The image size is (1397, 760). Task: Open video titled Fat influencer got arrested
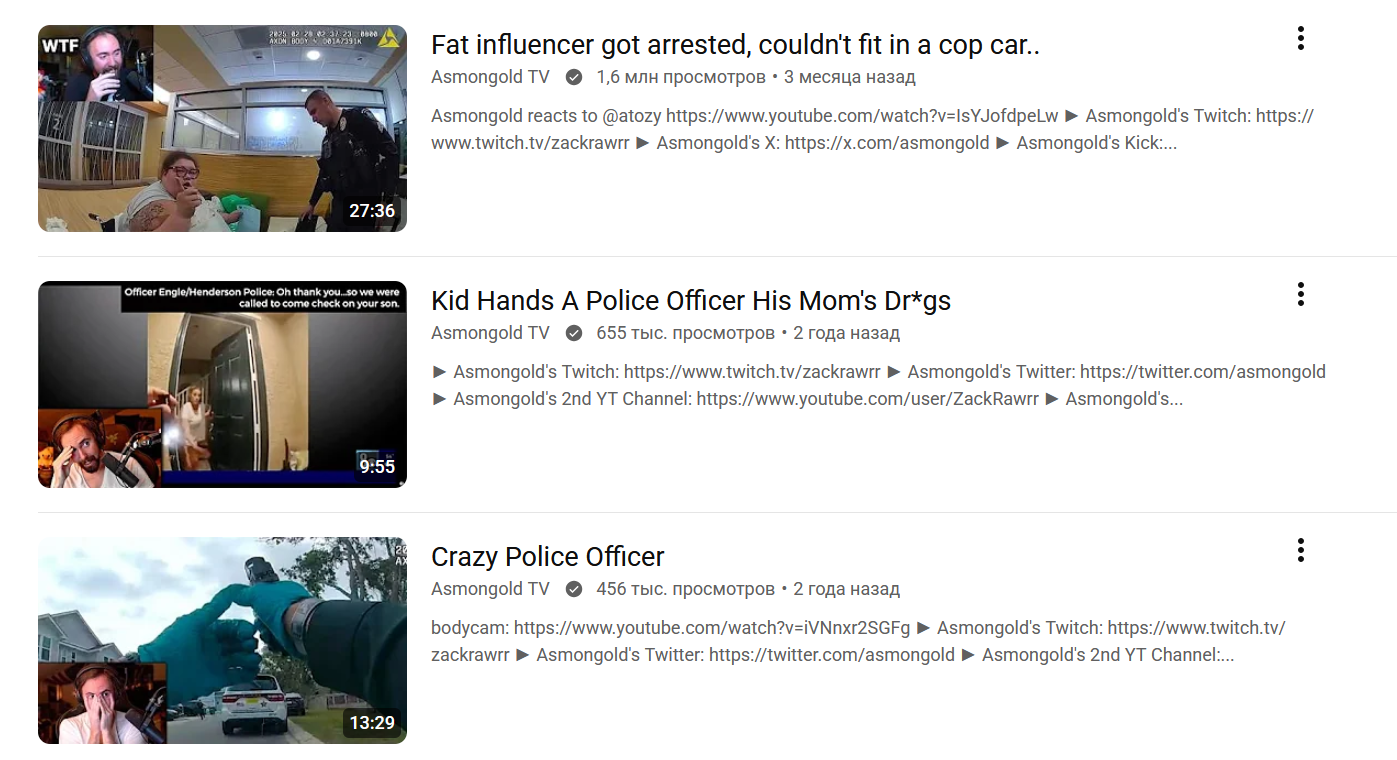coord(735,45)
